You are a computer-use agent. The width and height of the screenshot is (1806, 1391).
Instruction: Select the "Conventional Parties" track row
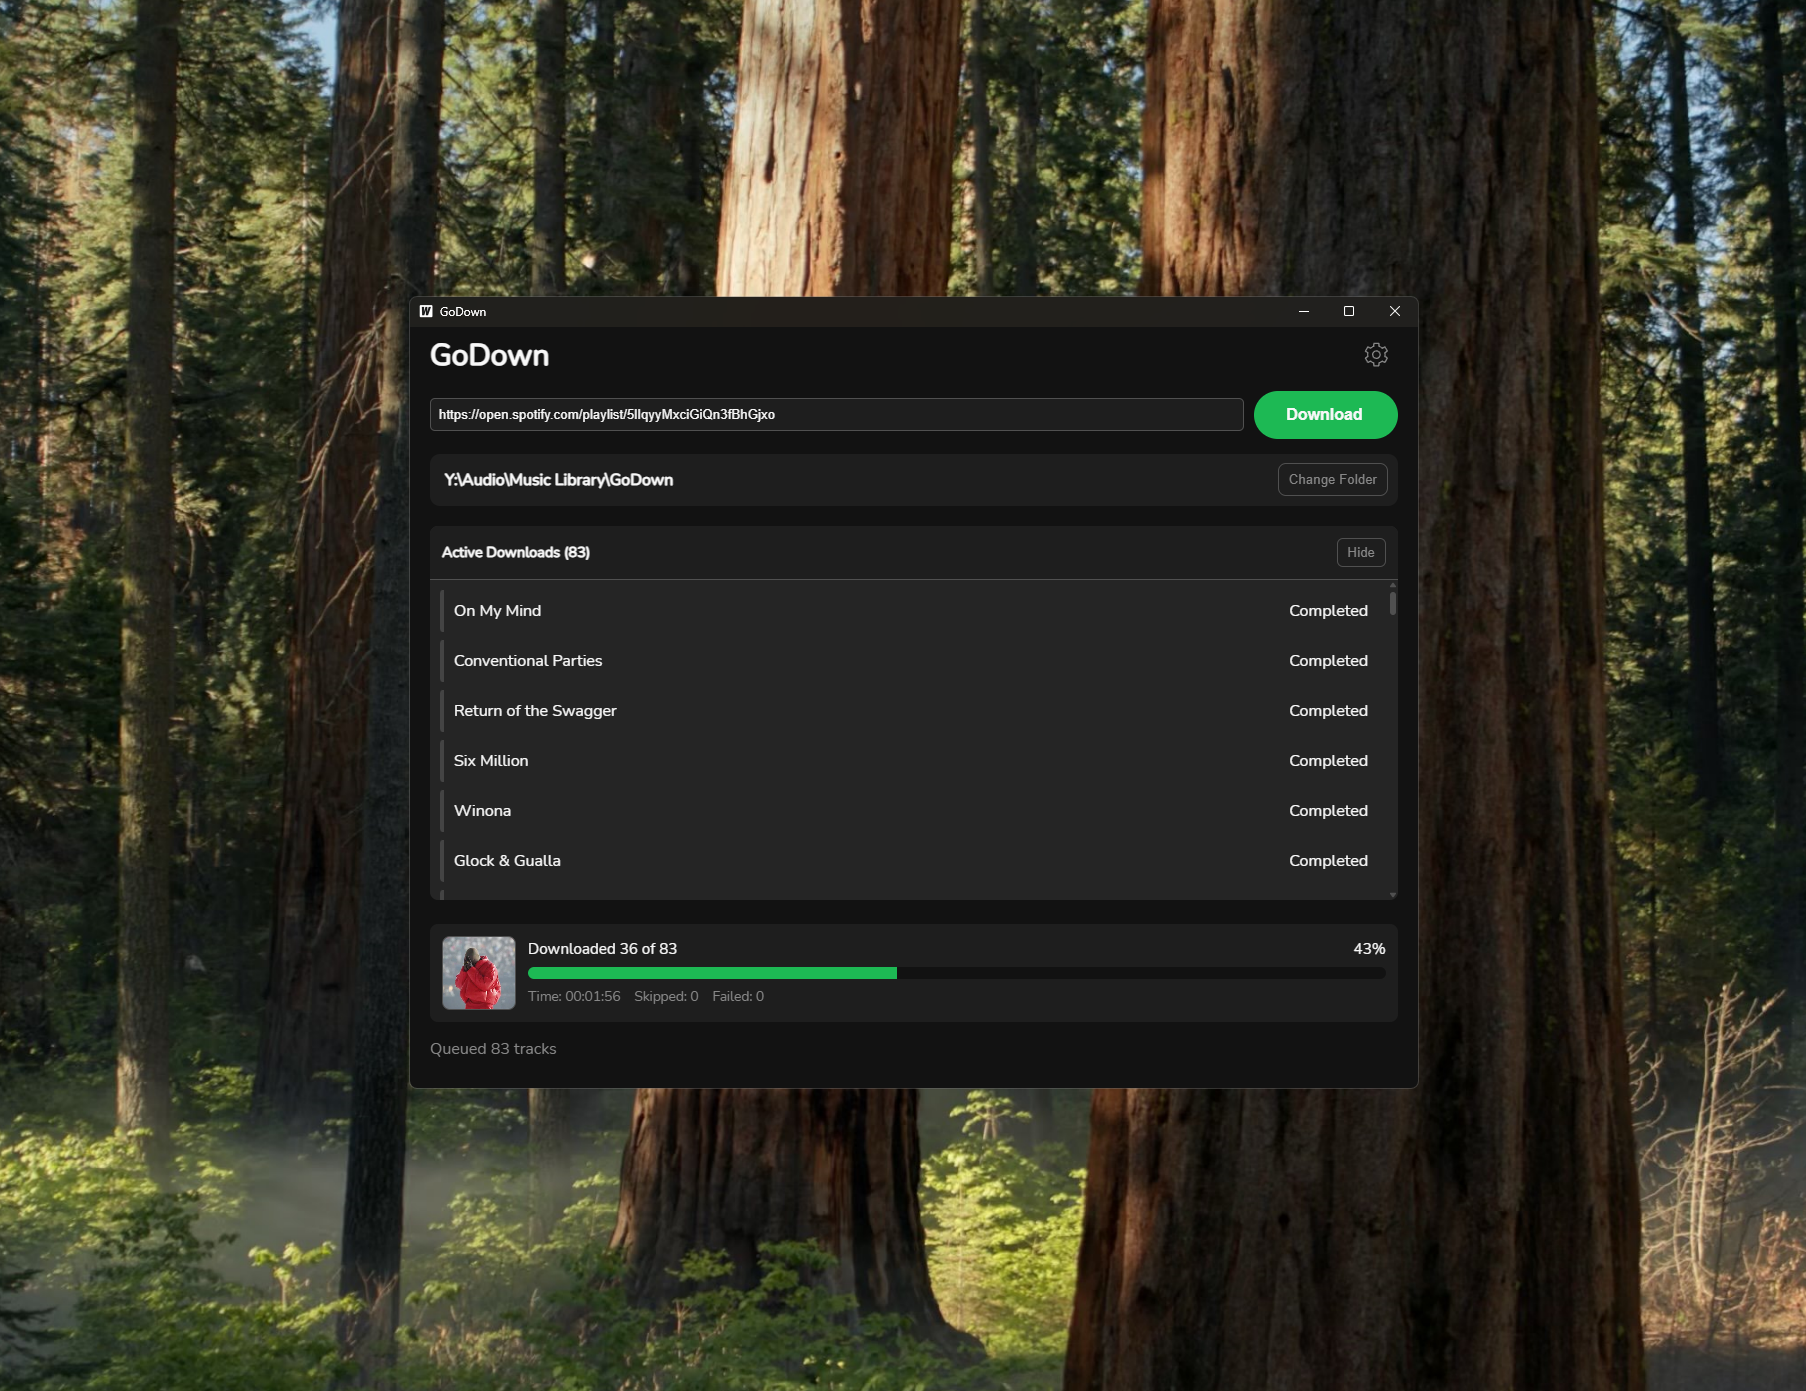coord(910,661)
